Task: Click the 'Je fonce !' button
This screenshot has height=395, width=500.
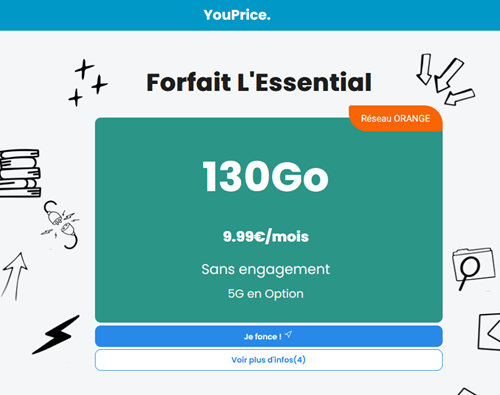Action: tap(269, 336)
